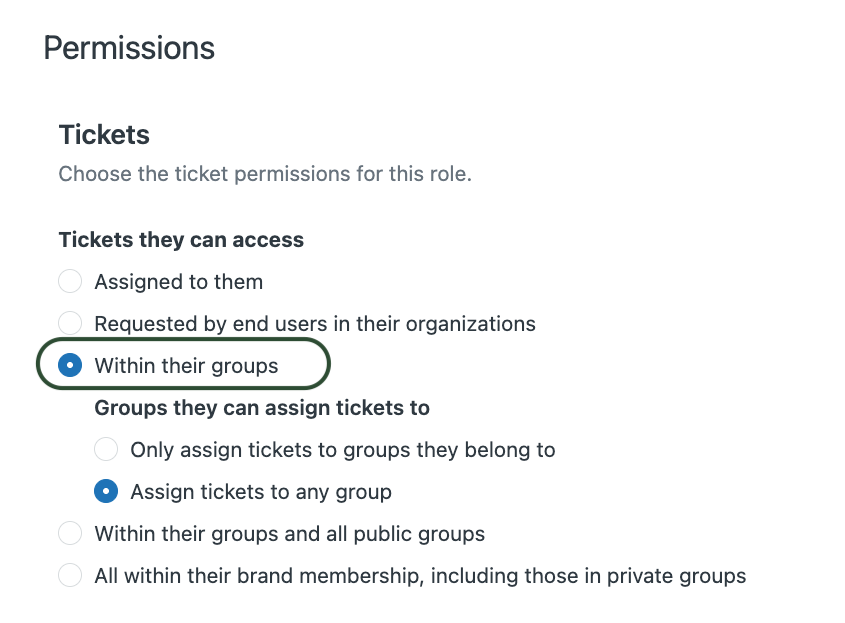Choose "Requested by end users in their organizations"
Image resolution: width=845 pixels, height=623 pixels.
pyautogui.click(x=70, y=323)
